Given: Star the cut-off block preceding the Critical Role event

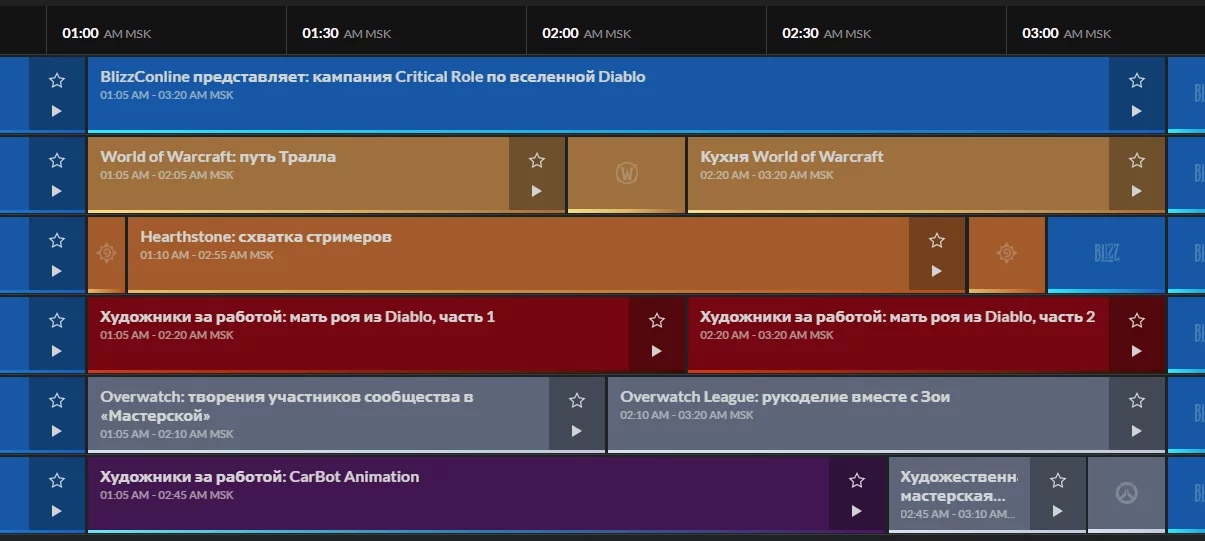Looking at the screenshot, I should (x=57, y=80).
